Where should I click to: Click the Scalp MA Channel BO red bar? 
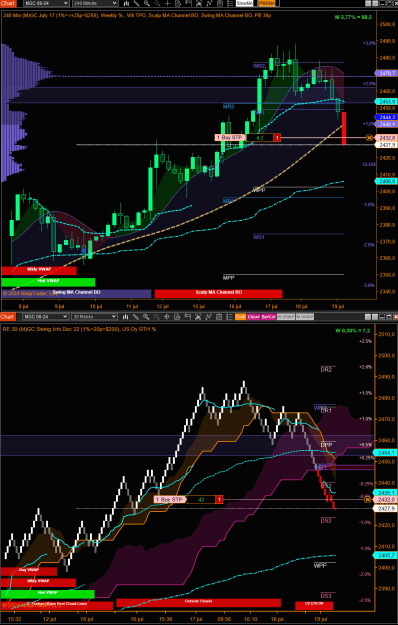tap(218, 293)
